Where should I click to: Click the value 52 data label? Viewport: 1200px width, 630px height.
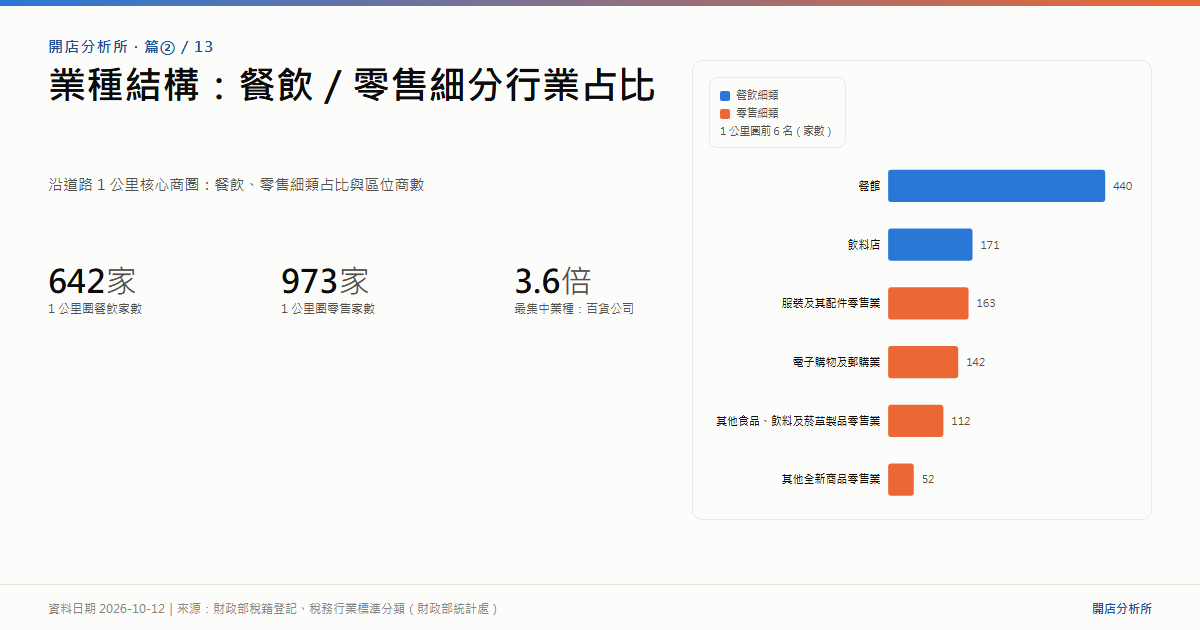(x=928, y=479)
